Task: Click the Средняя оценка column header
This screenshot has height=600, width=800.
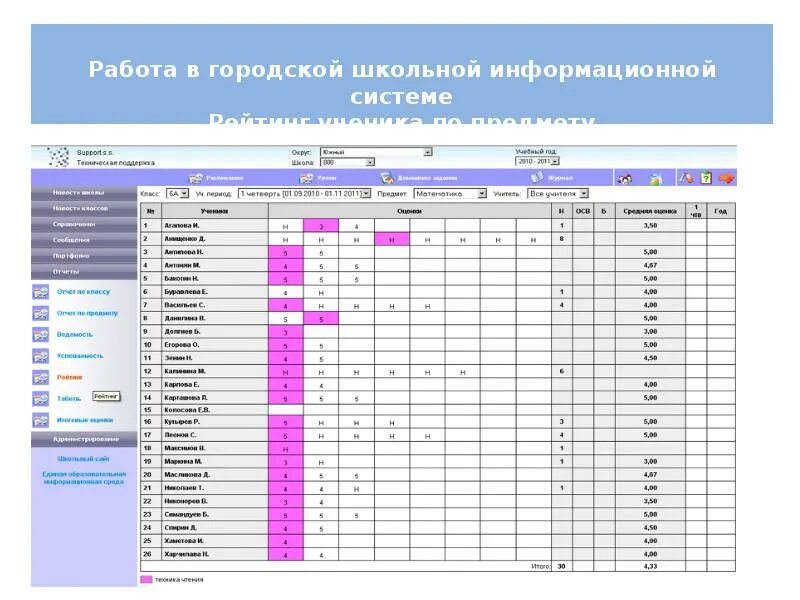Action: click(650, 211)
